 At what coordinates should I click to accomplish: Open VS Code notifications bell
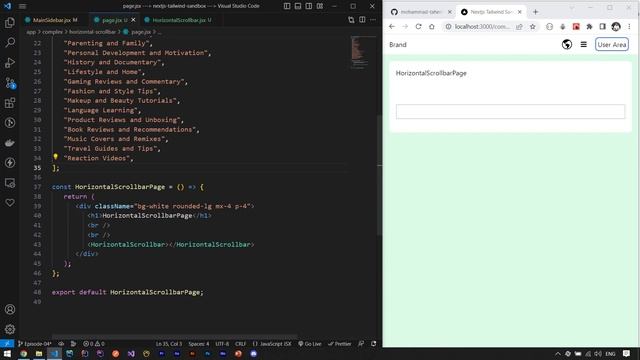[373, 344]
